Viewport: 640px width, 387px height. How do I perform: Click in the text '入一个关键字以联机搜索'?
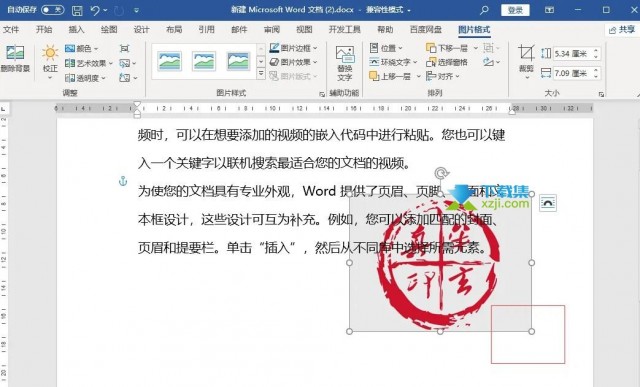point(207,163)
